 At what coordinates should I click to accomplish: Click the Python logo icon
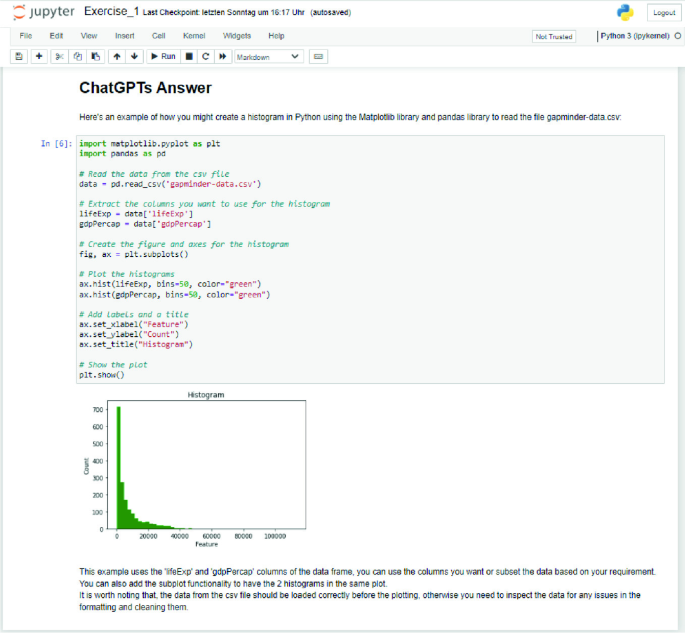pyautogui.click(x=625, y=12)
